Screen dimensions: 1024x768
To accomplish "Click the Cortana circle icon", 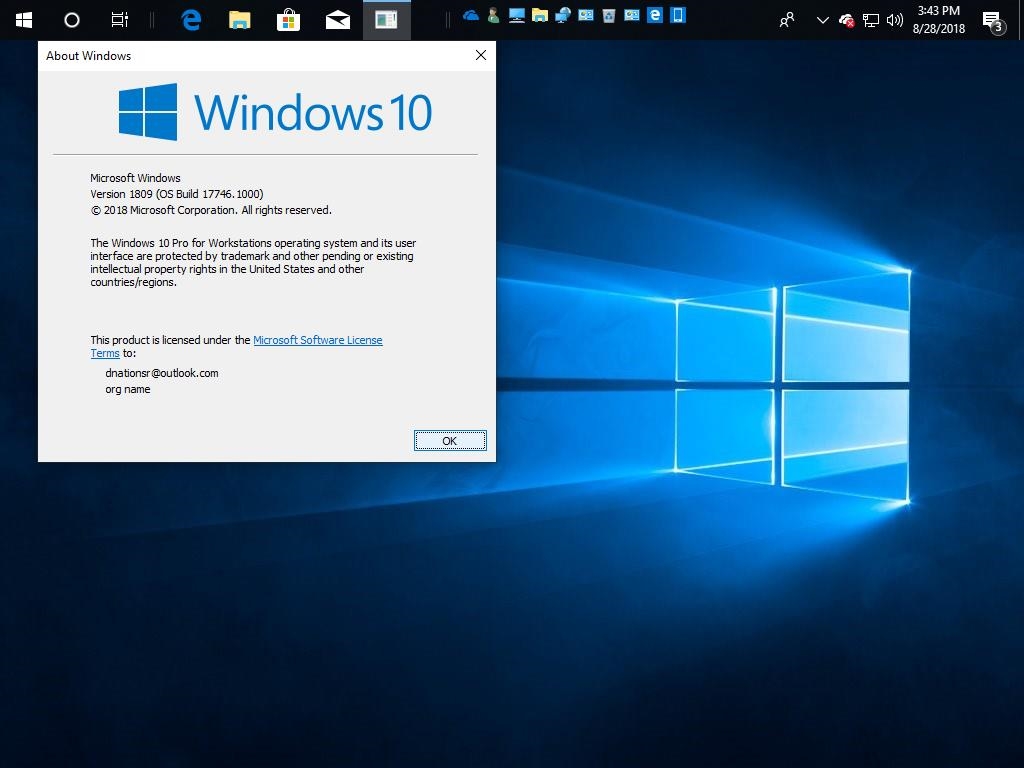I will pos(71,20).
